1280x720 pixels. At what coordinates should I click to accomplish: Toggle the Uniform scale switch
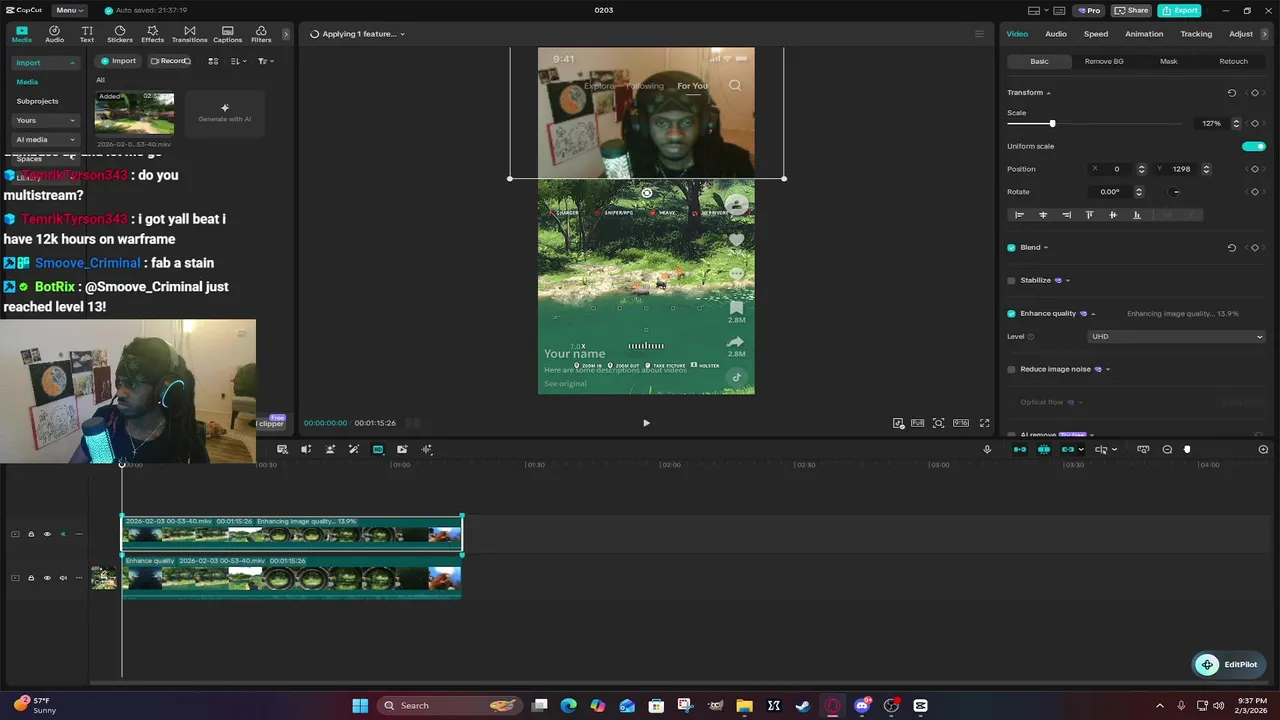(x=1254, y=146)
